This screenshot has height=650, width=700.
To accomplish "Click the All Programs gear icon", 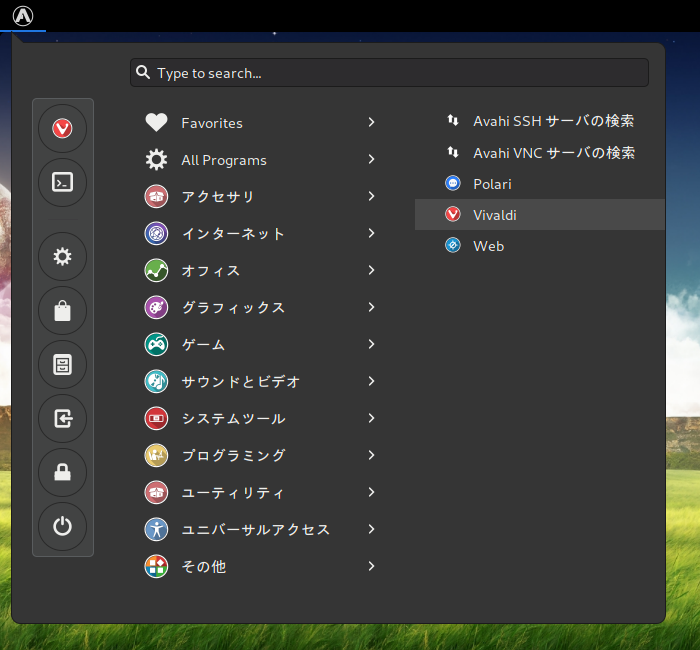I will coord(156,159).
